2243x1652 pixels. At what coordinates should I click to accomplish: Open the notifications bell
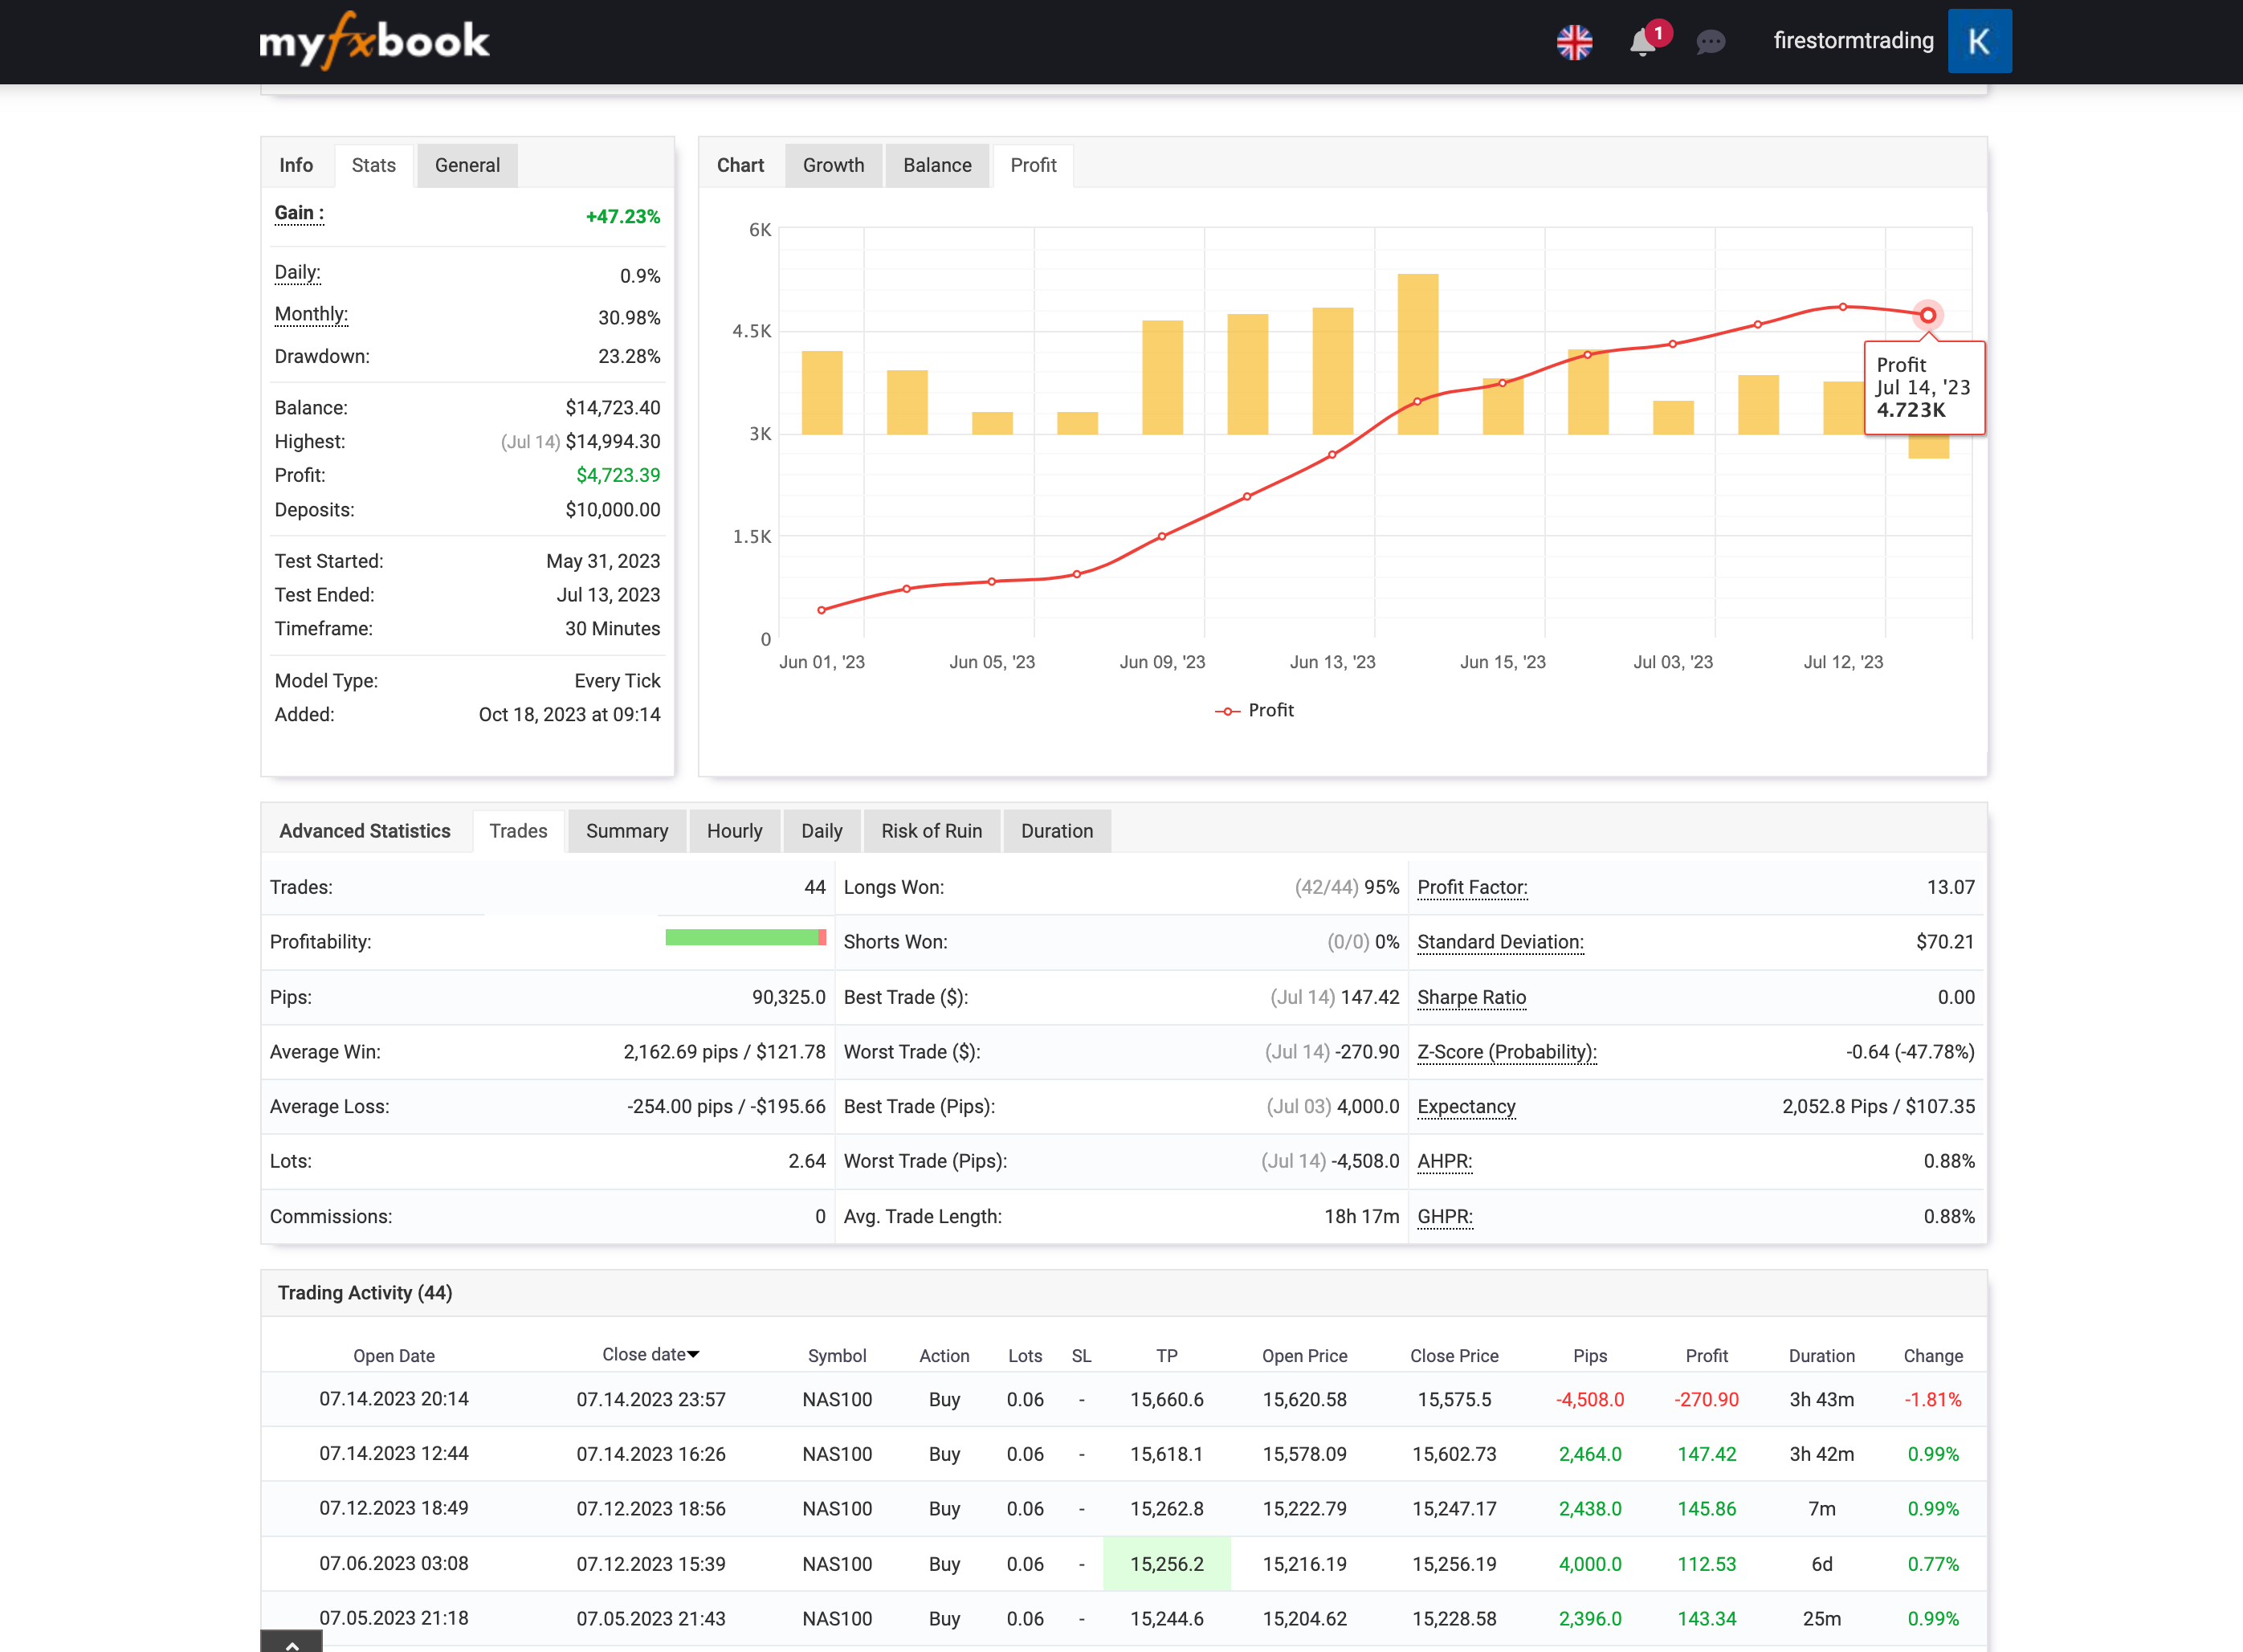coord(1642,42)
